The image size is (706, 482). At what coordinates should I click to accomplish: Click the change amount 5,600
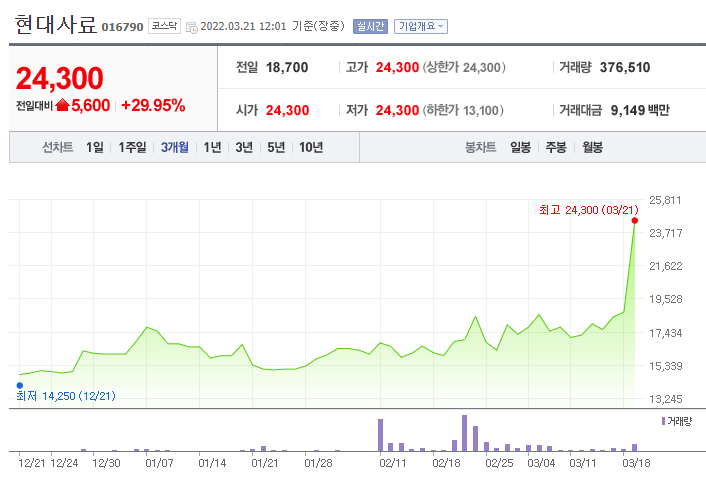tap(91, 105)
